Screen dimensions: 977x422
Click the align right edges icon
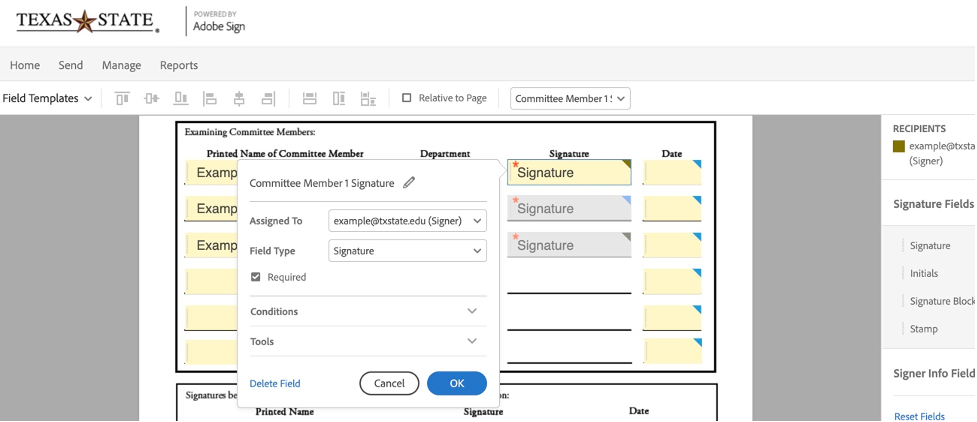[268, 98]
